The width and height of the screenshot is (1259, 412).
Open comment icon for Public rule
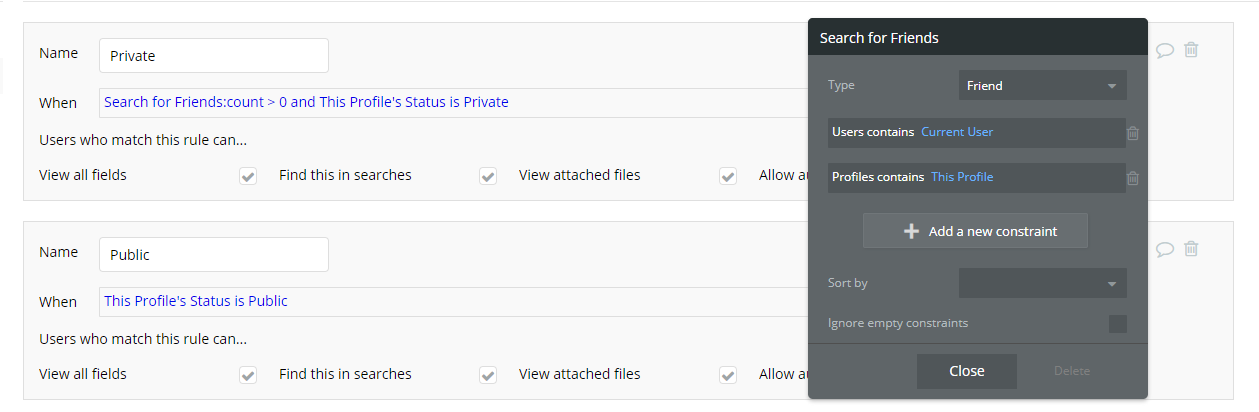point(1165,249)
